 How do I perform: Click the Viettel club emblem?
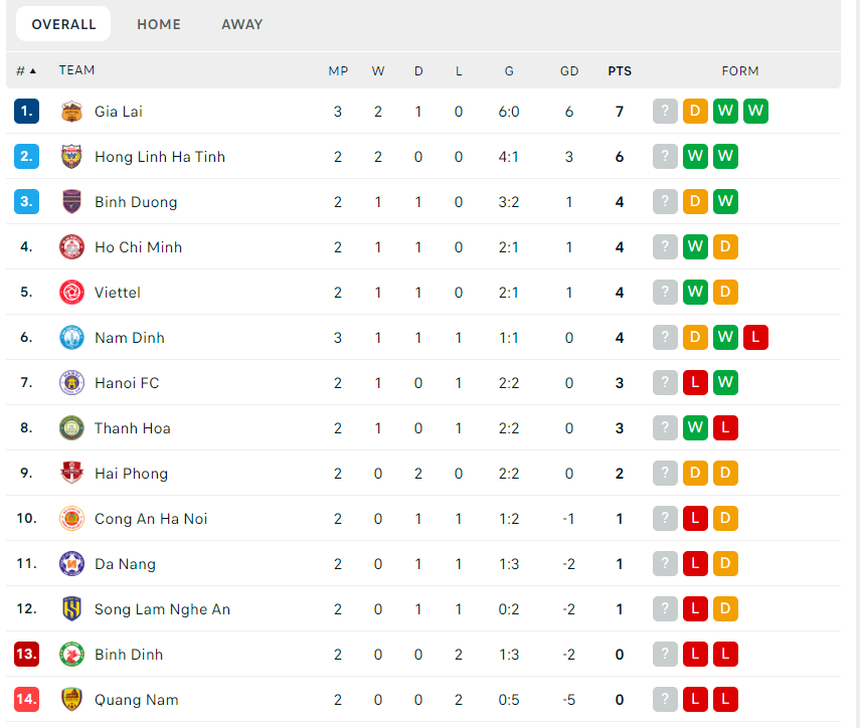pyautogui.click(x=71, y=292)
